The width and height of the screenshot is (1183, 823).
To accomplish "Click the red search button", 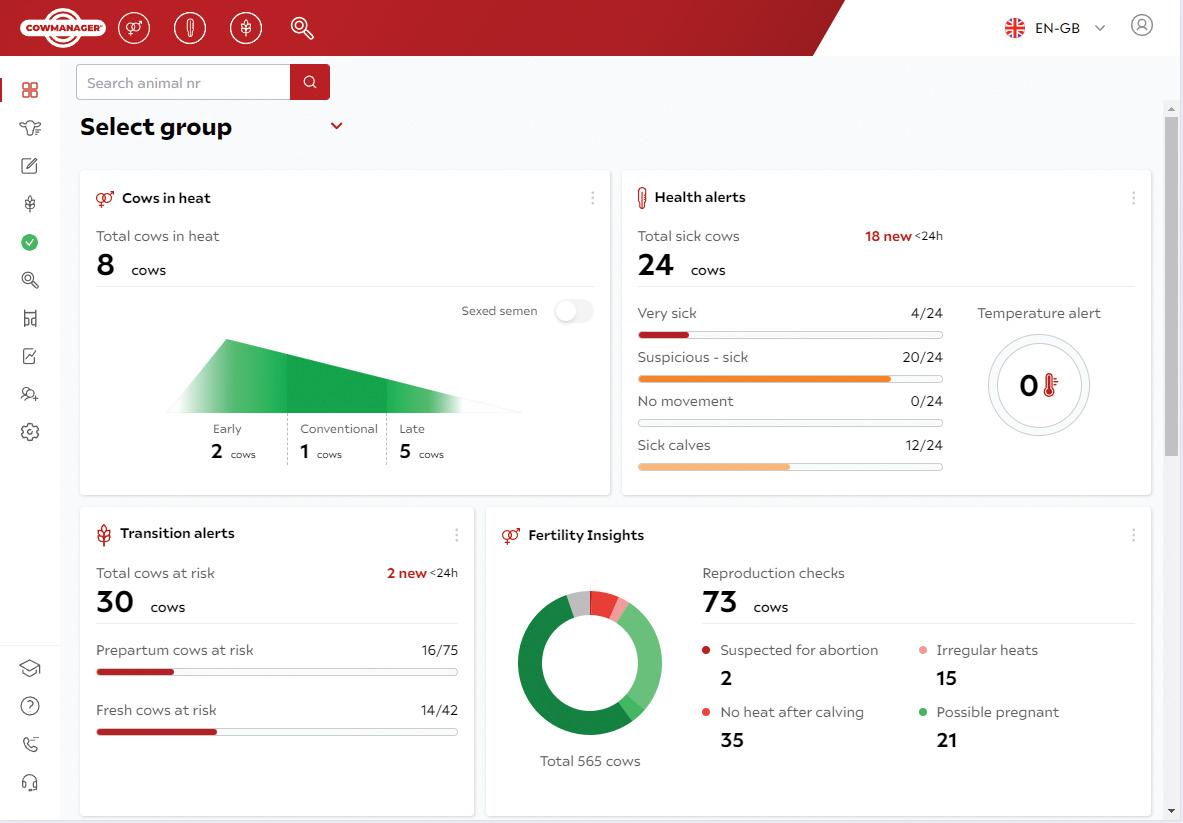I will (310, 82).
